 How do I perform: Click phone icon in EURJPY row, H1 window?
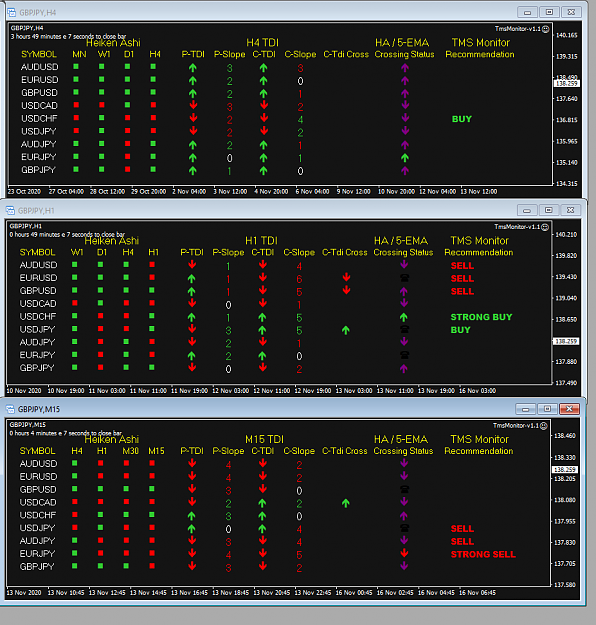click(404, 355)
